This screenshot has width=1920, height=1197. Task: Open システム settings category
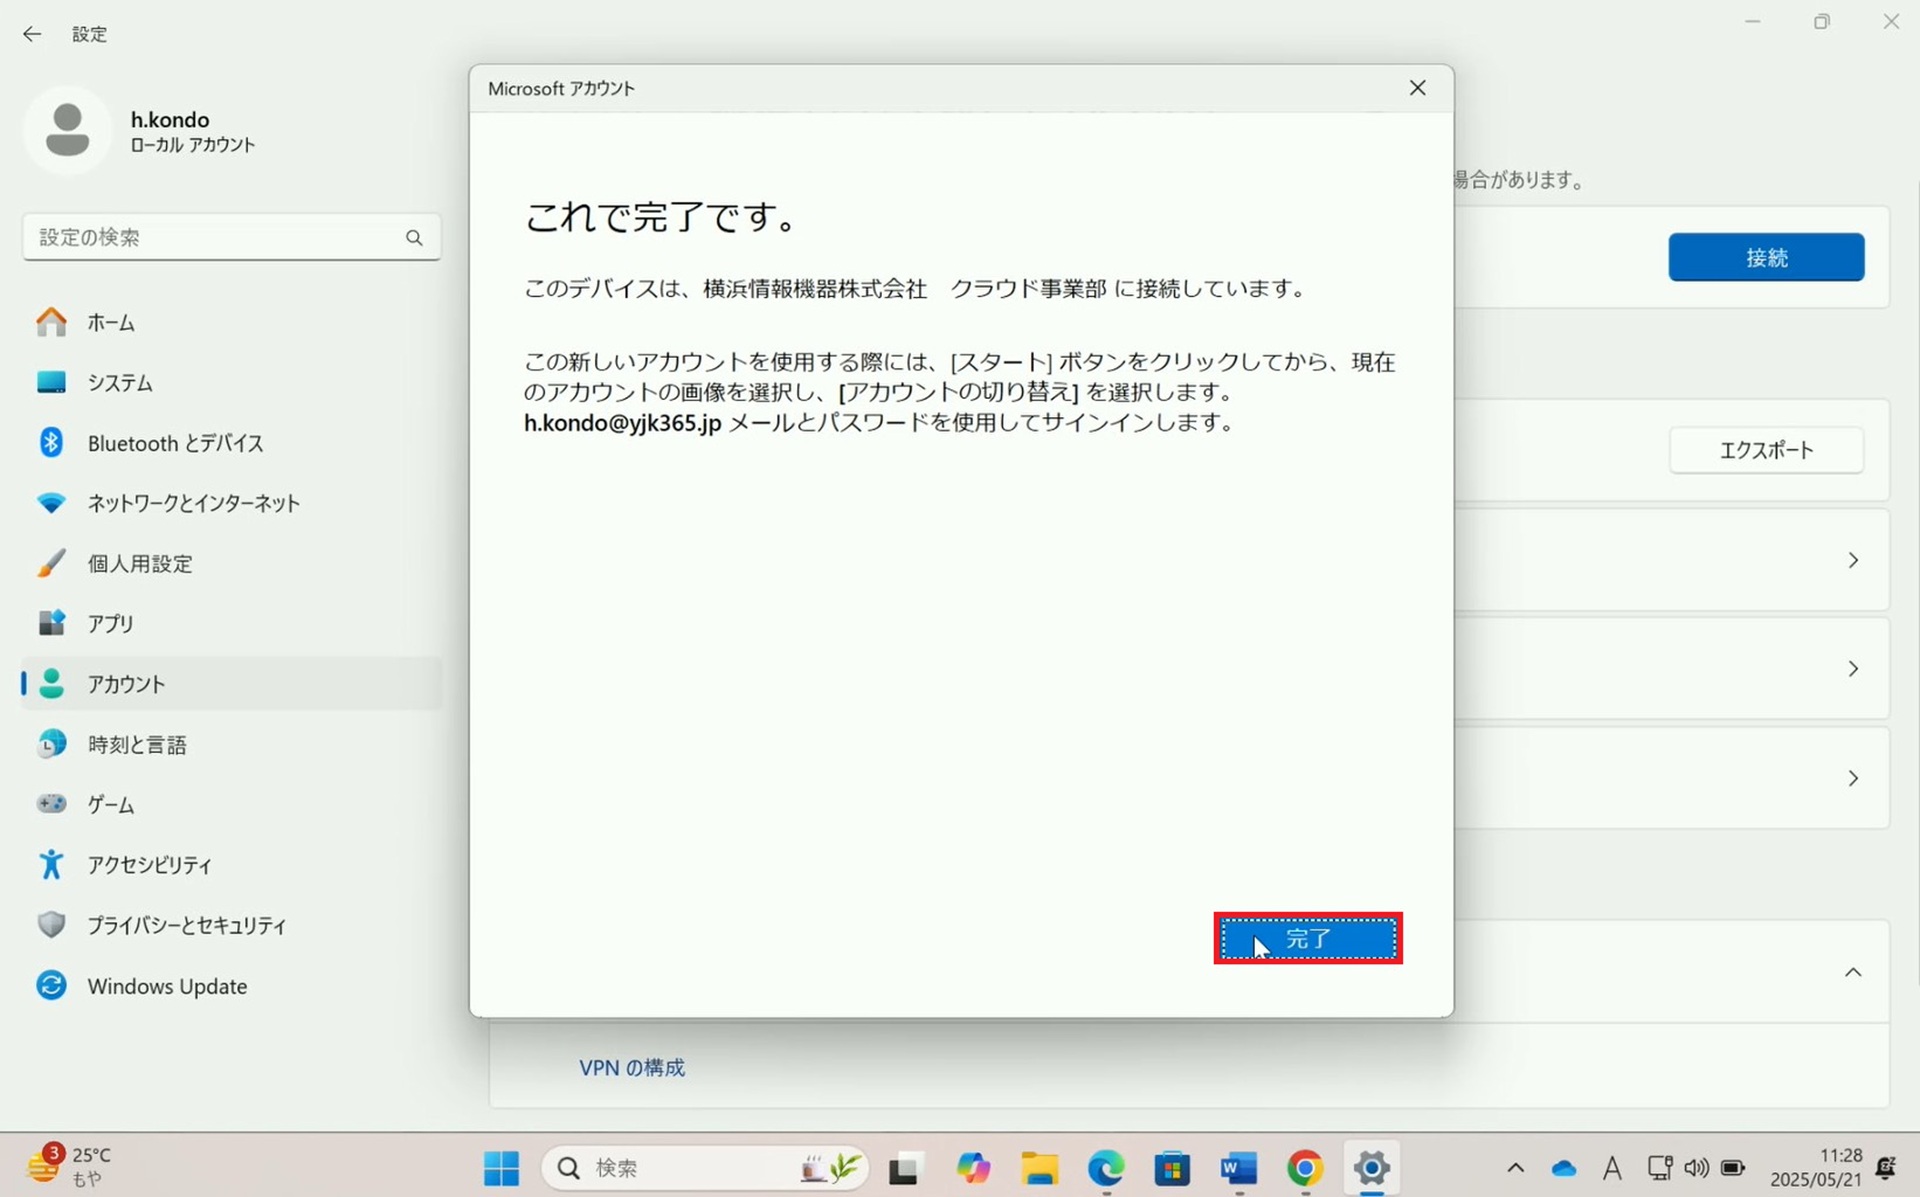[231, 382]
